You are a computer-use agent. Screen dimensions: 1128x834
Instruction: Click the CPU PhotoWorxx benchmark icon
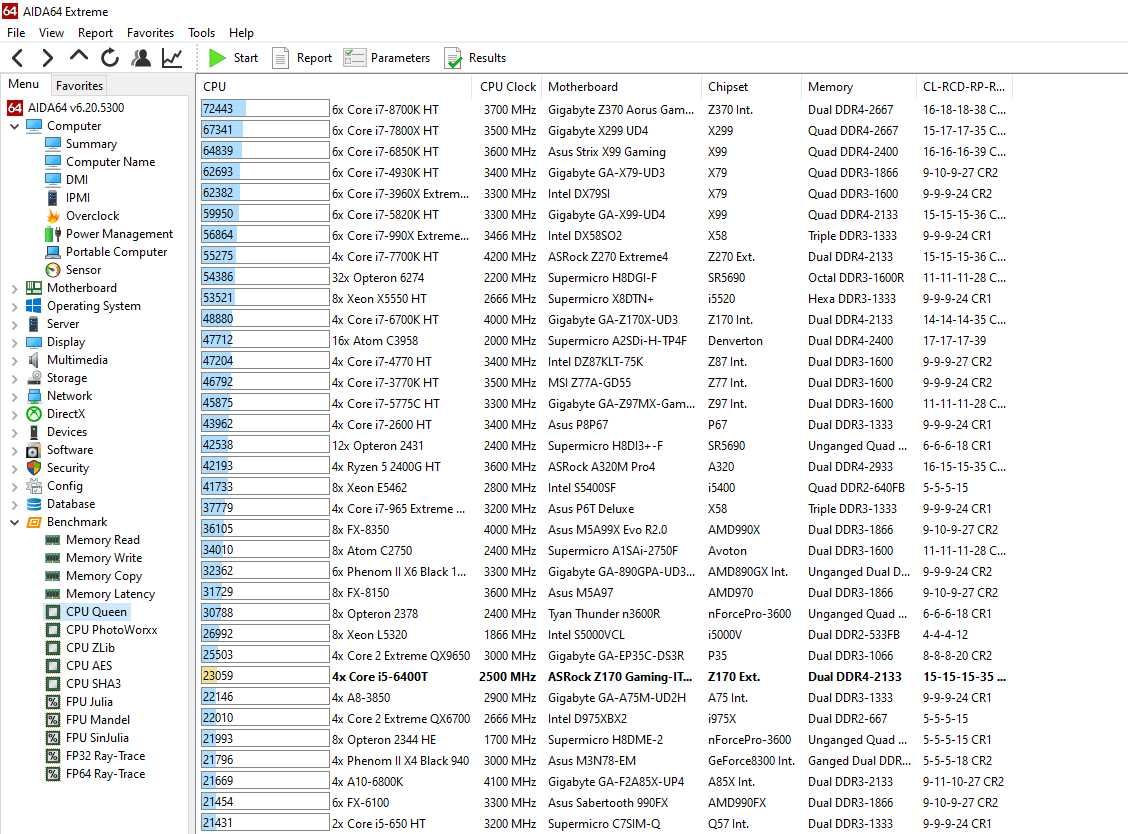point(53,630)
